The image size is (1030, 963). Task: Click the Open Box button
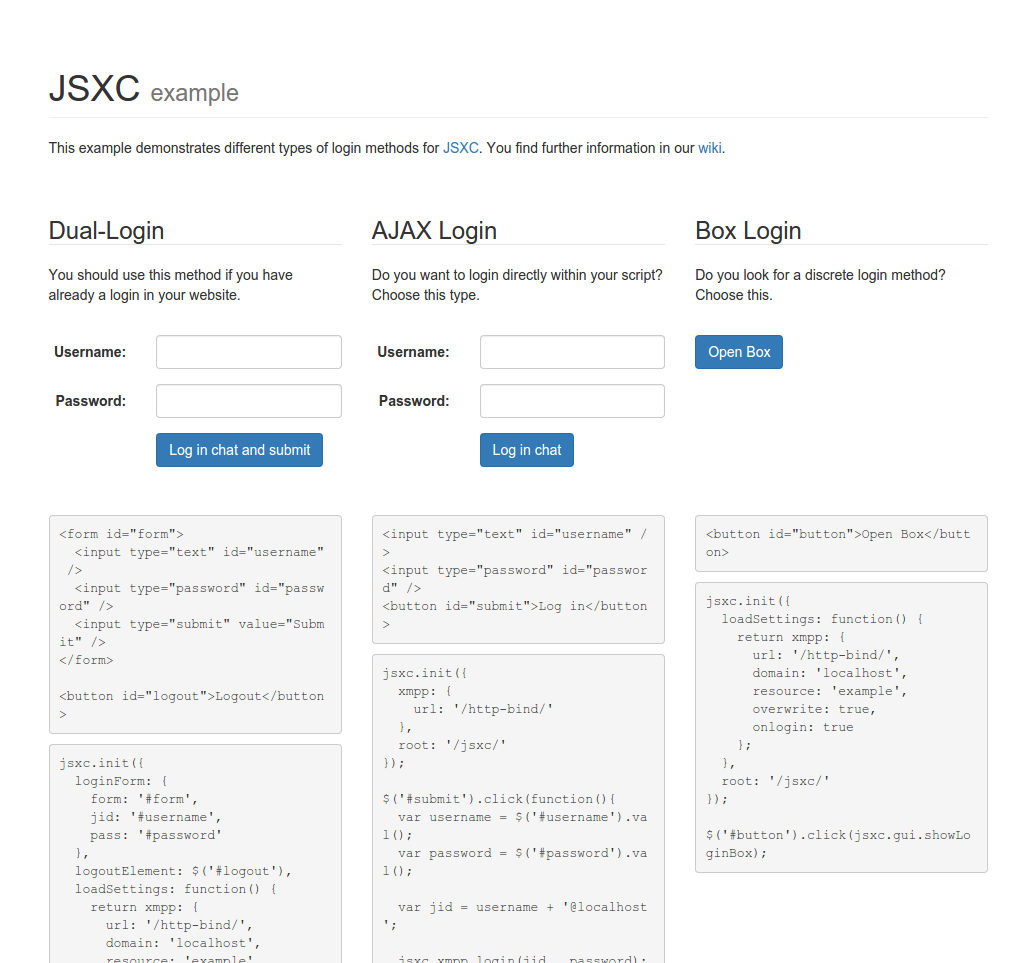click(x=739, y=352)
